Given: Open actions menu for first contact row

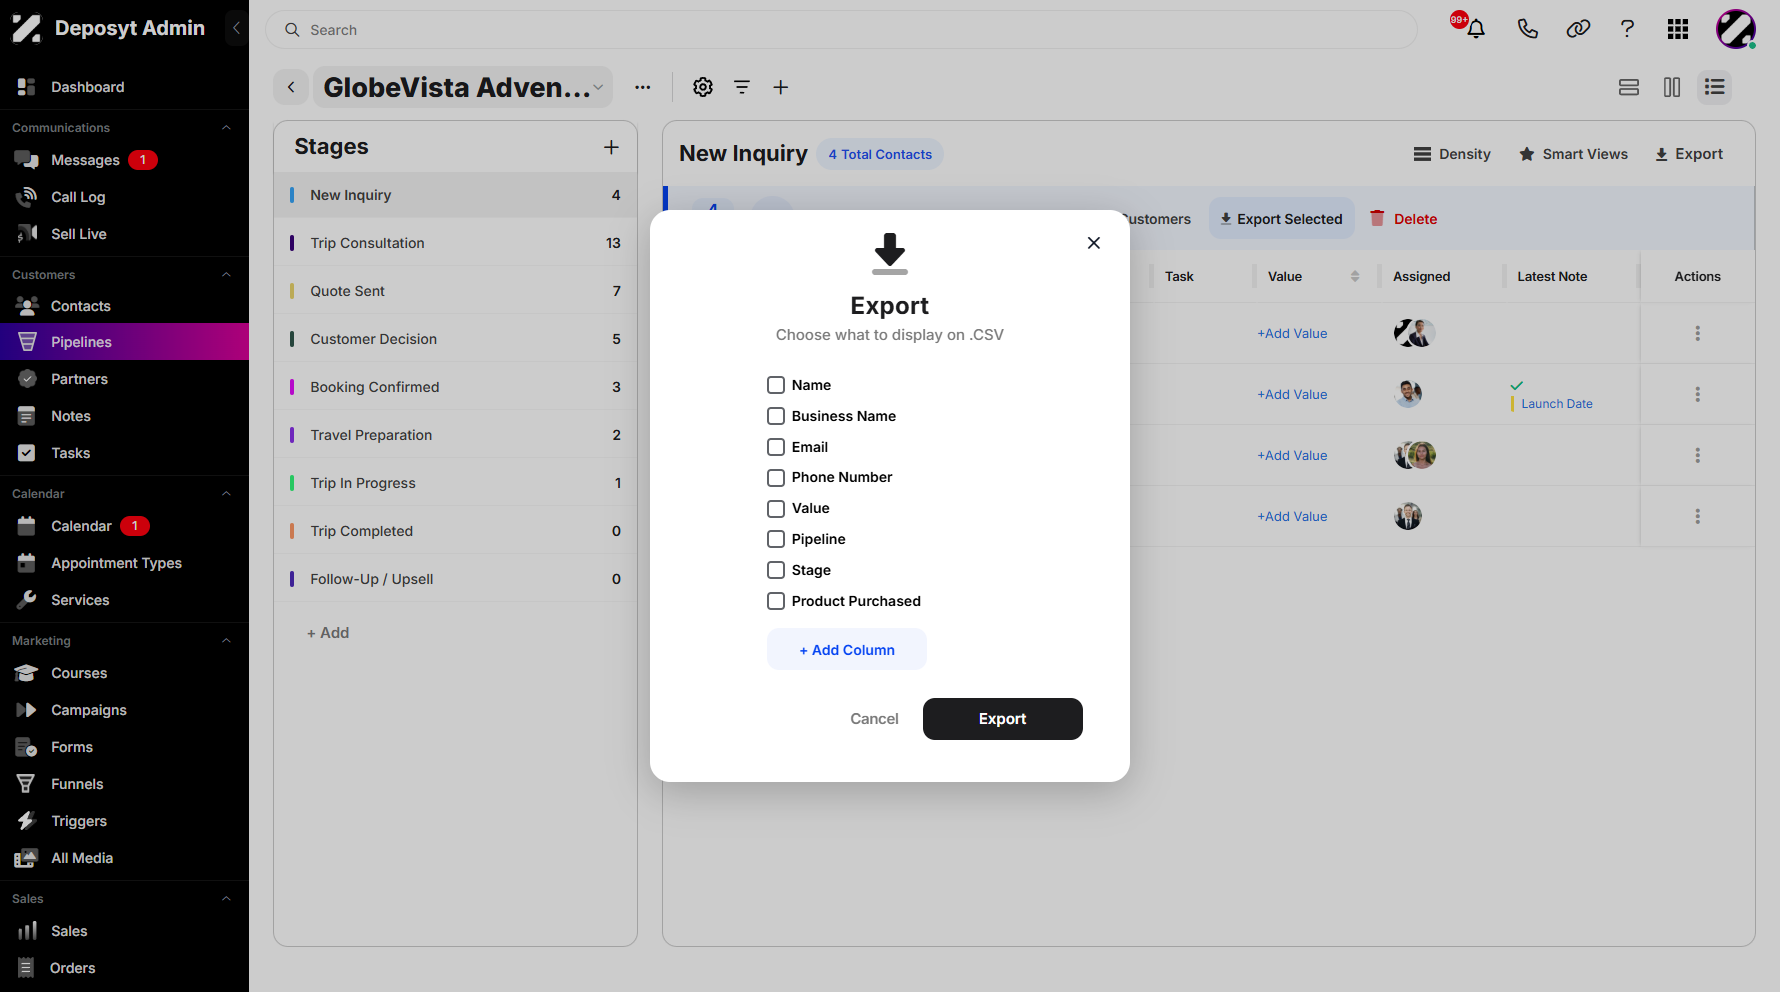Looking at the screenshot, I should 1697,333.
